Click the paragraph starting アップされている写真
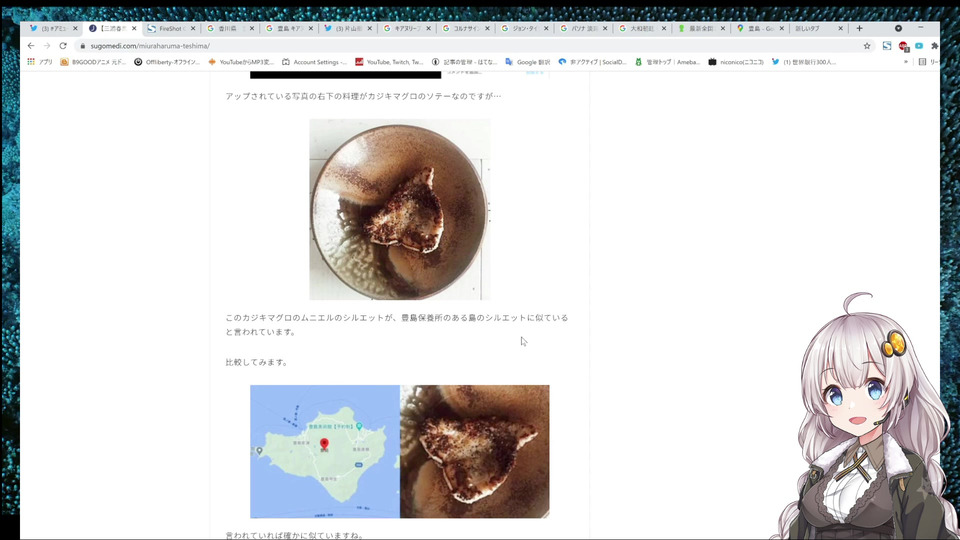Screen dimensions: 960x540 point(363,96)
